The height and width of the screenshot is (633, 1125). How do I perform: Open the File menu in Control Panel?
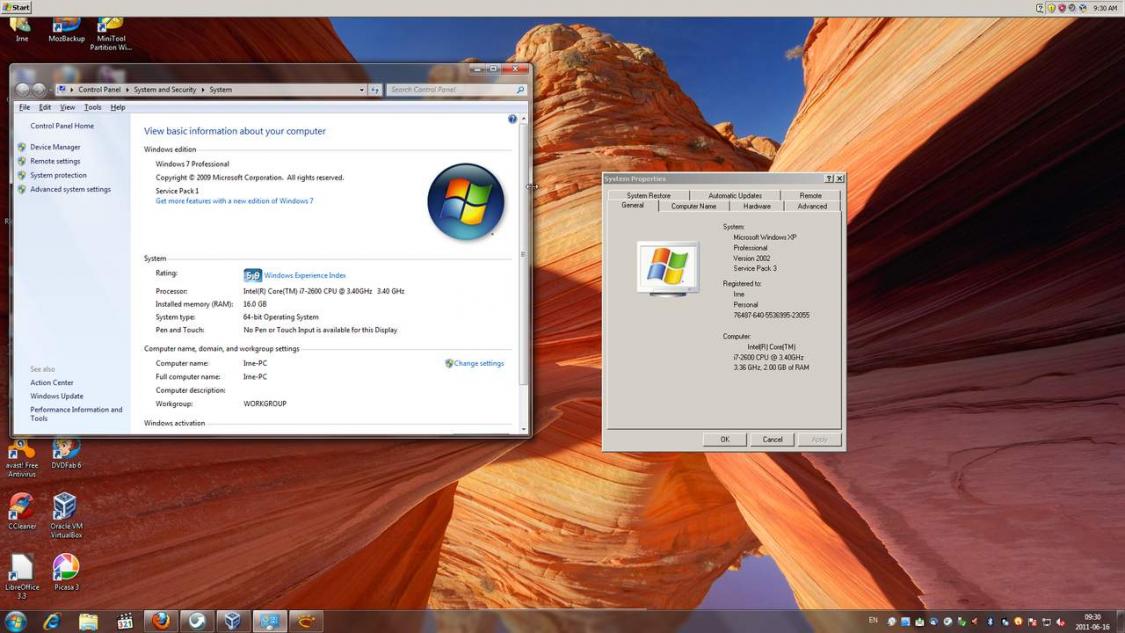(x=24, y=108)
